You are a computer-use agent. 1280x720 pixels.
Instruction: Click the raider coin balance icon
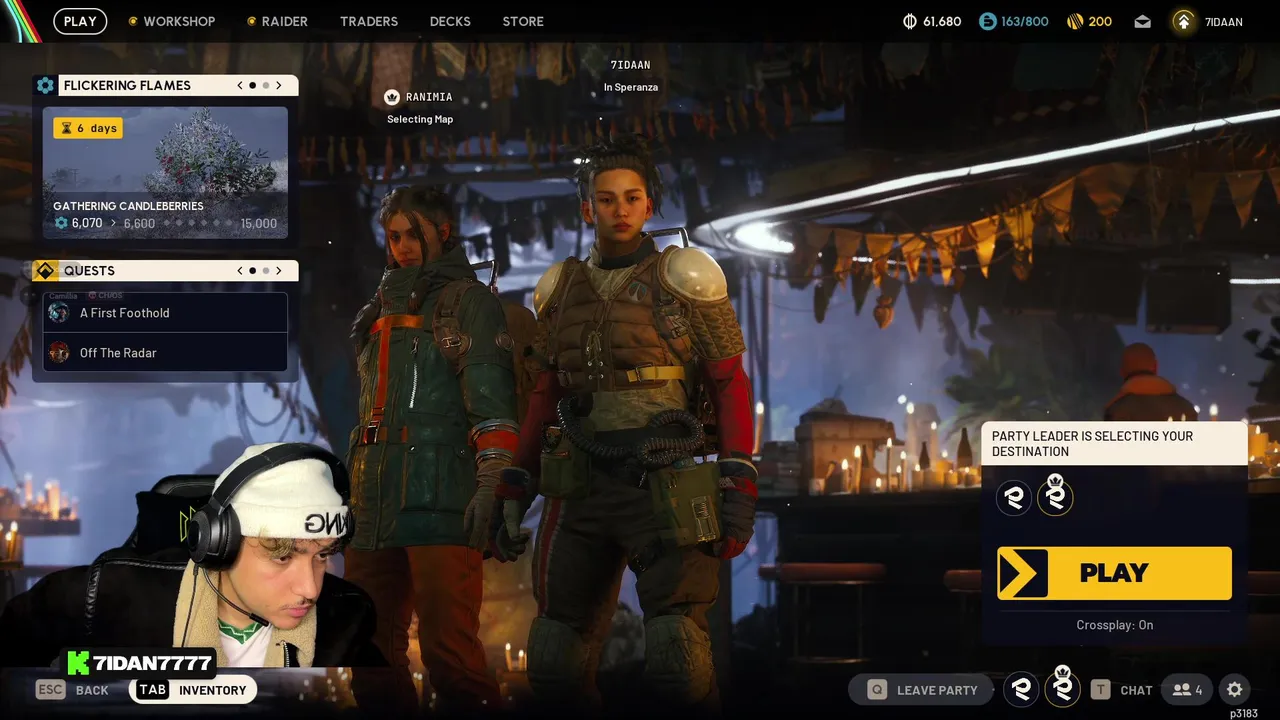click(x=909, y=21)
